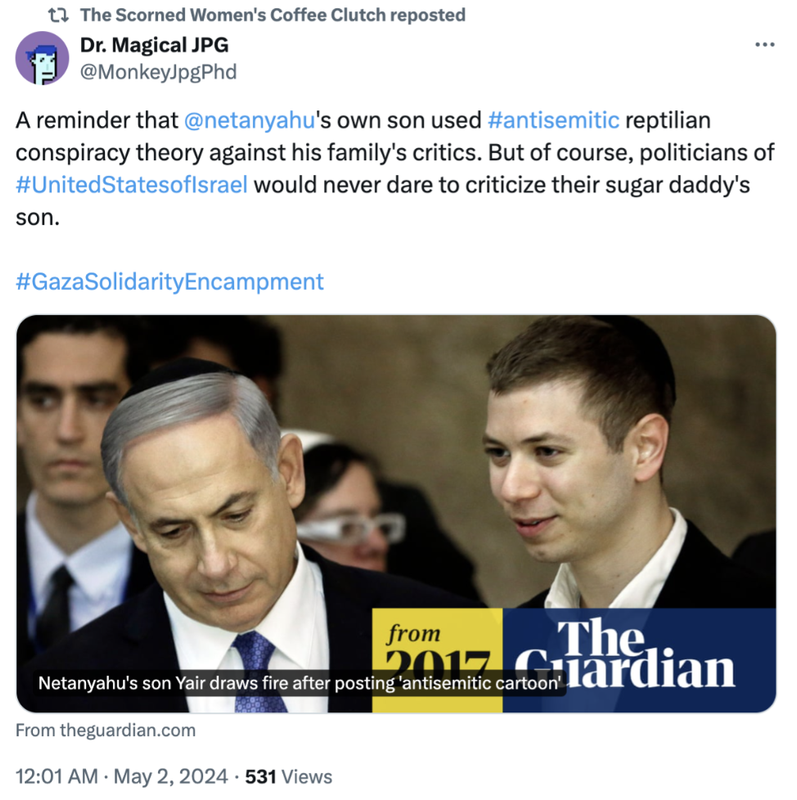Open the @netanyahu mention link
The width and height of the screenshot is (797, 800).
(x=249, y=120)
